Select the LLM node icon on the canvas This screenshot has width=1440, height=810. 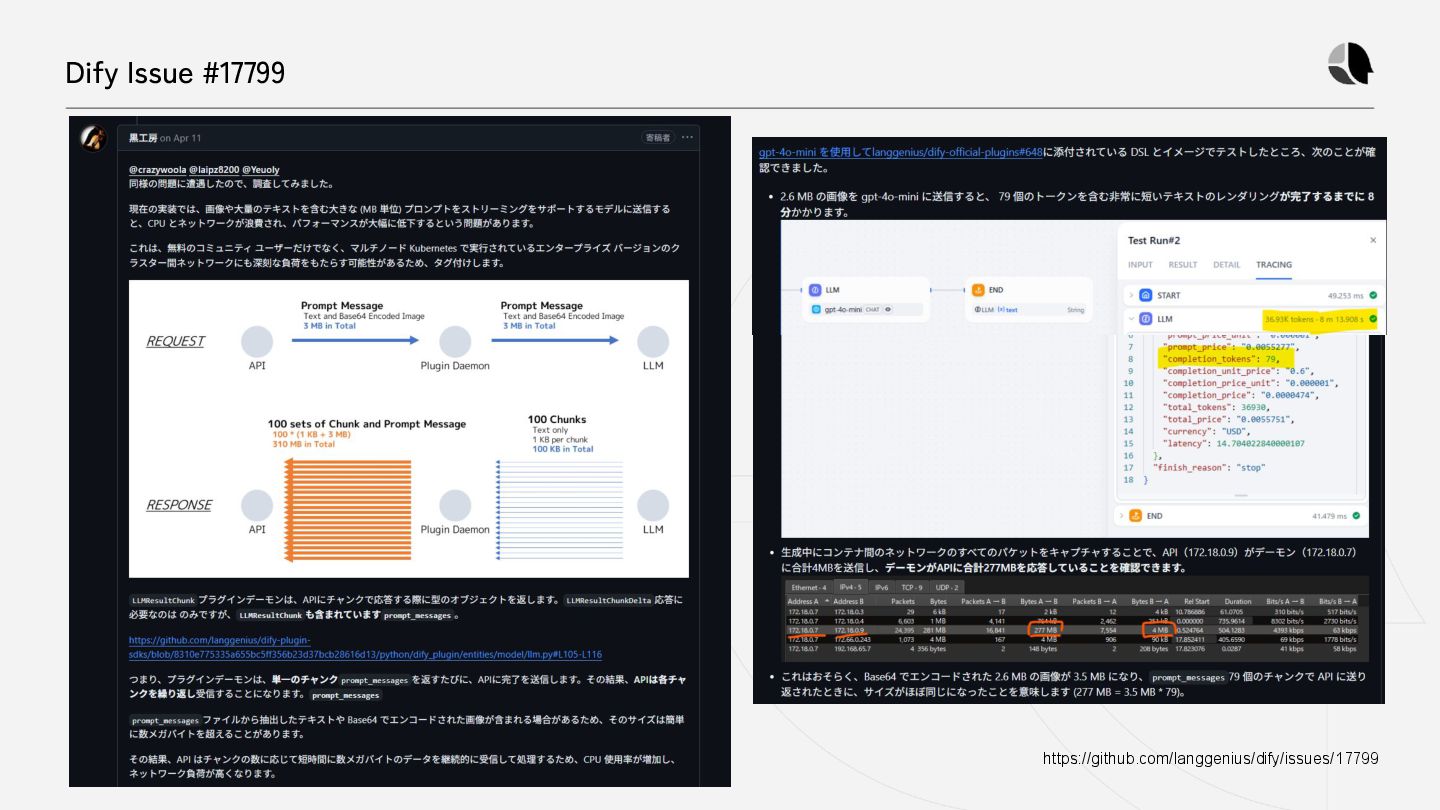coord(815,290)
